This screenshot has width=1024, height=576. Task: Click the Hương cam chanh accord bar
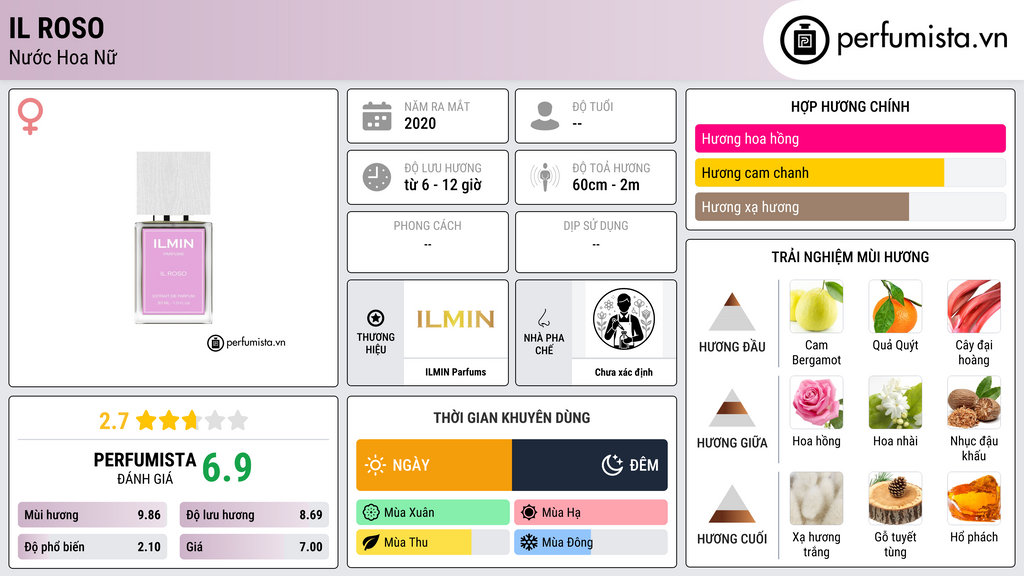[x=850, y=173]
